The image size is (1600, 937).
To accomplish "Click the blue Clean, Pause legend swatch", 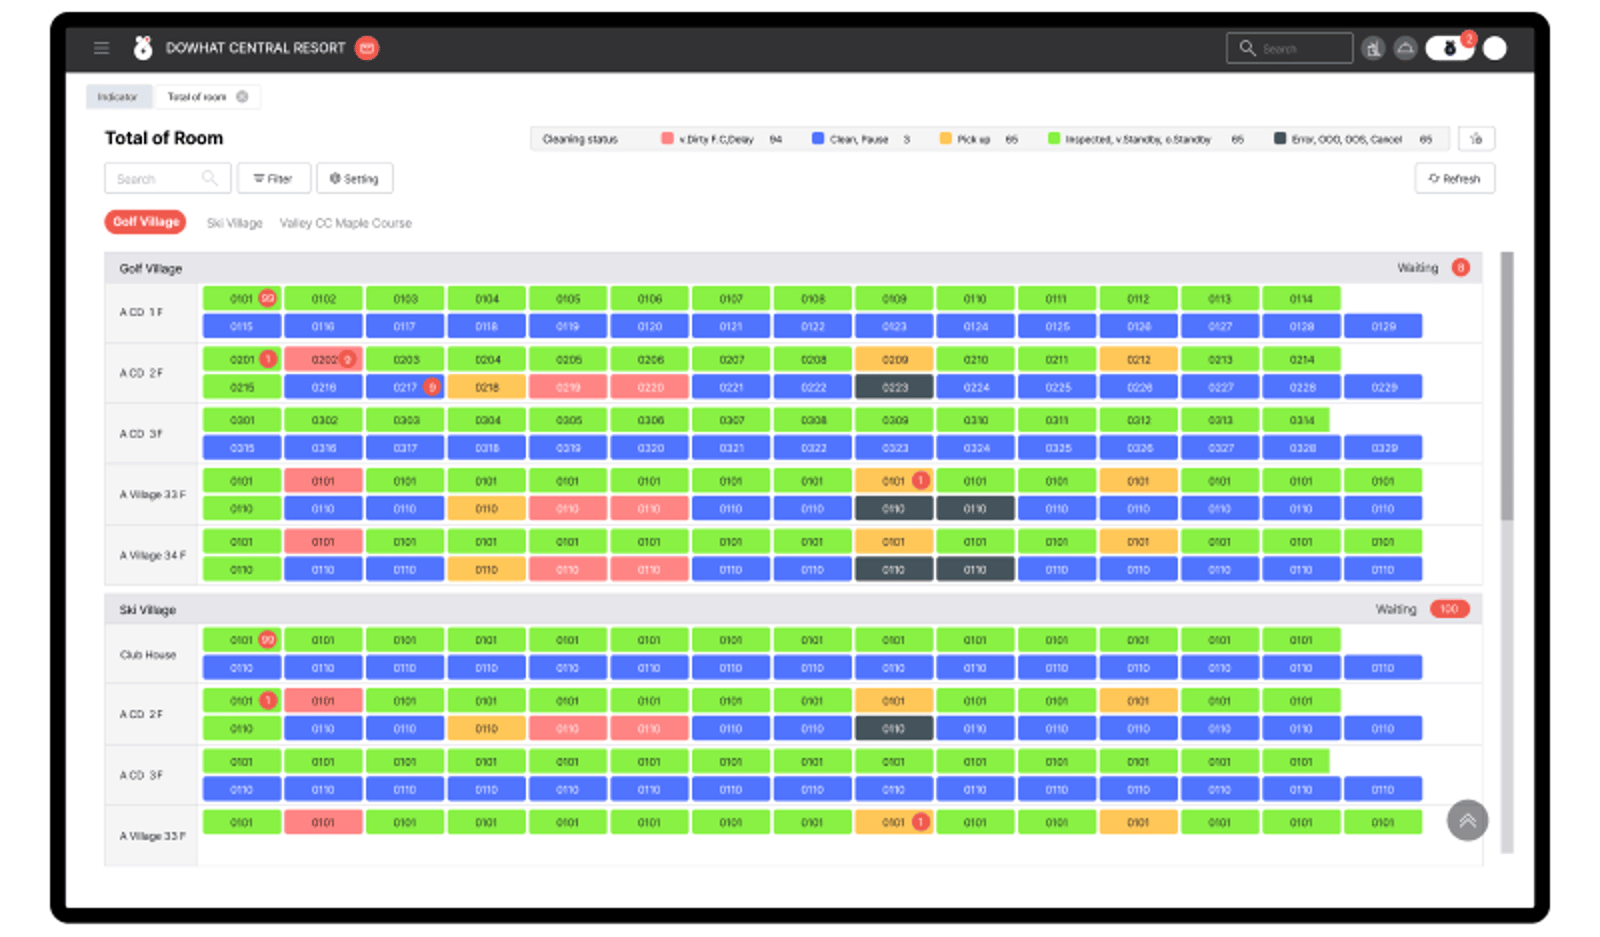I will point(818,139).
